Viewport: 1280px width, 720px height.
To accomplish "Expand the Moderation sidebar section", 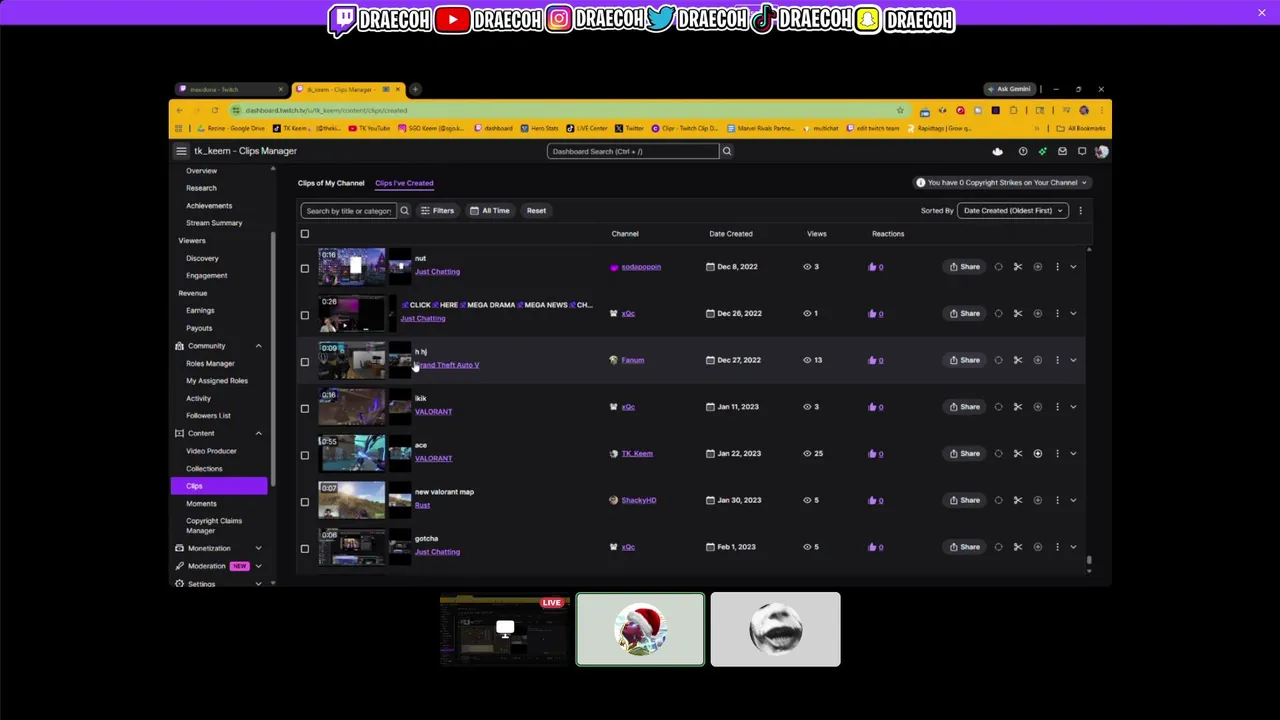I will pos(258,566).
